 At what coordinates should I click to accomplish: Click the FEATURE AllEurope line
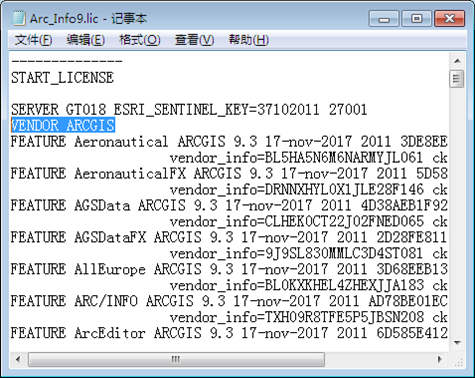pos(229,269)
